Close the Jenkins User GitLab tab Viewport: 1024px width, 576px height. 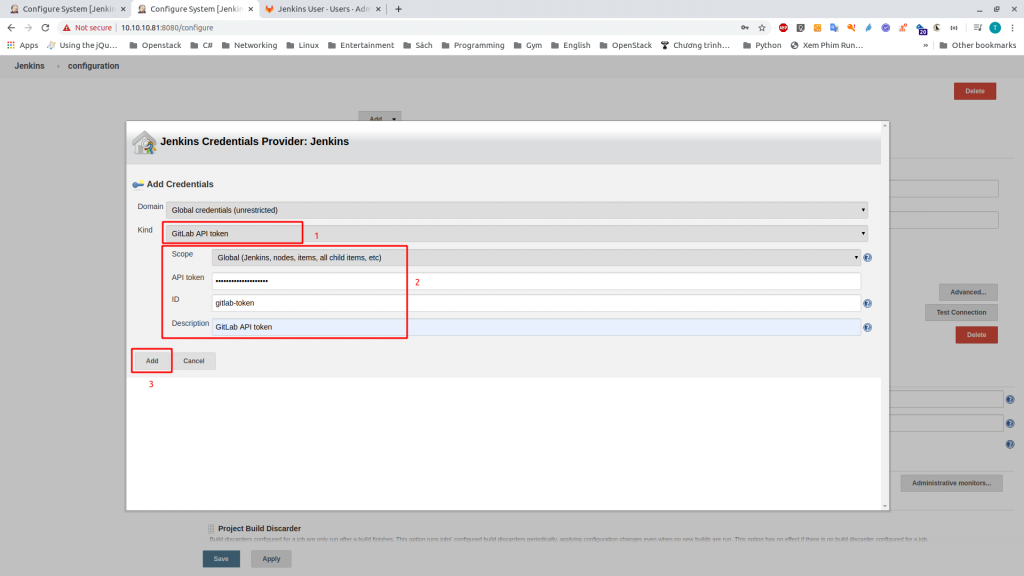[x=378, y=9]
